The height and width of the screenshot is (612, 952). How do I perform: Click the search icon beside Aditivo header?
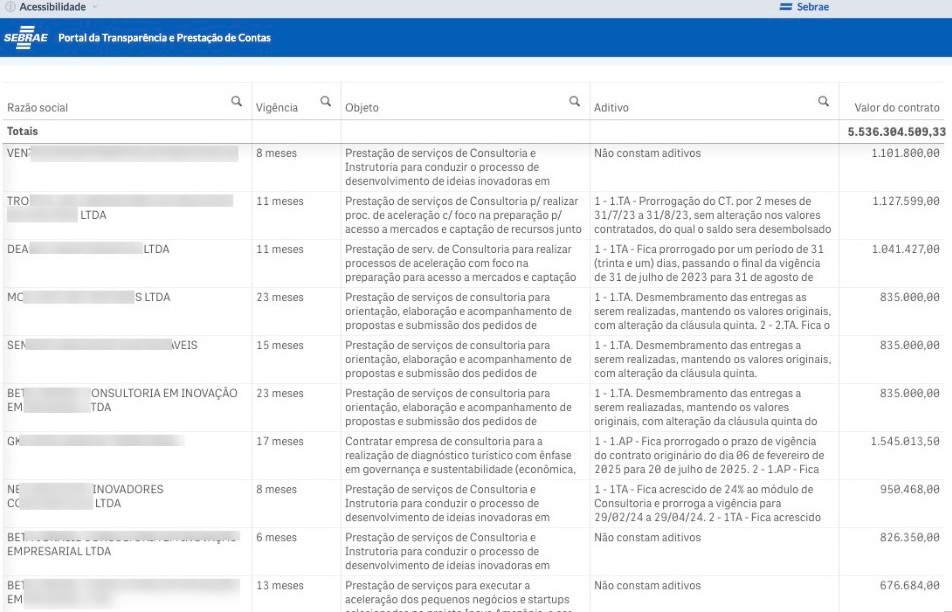coord(823,101)
